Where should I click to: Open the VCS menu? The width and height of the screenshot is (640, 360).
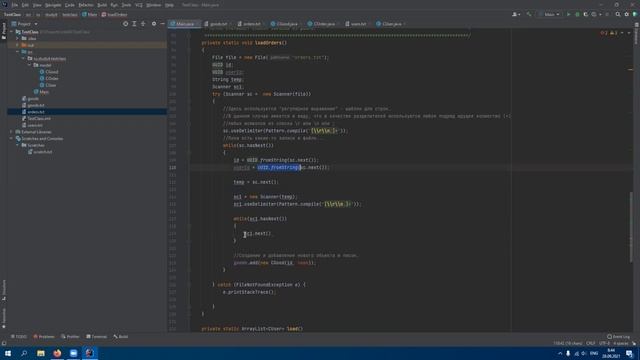point(139,5)
